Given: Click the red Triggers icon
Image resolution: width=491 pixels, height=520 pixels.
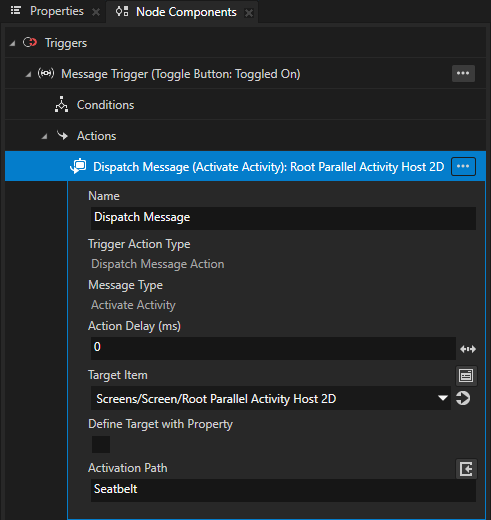Looking at the screenshot, I should (x=30, y=42).
